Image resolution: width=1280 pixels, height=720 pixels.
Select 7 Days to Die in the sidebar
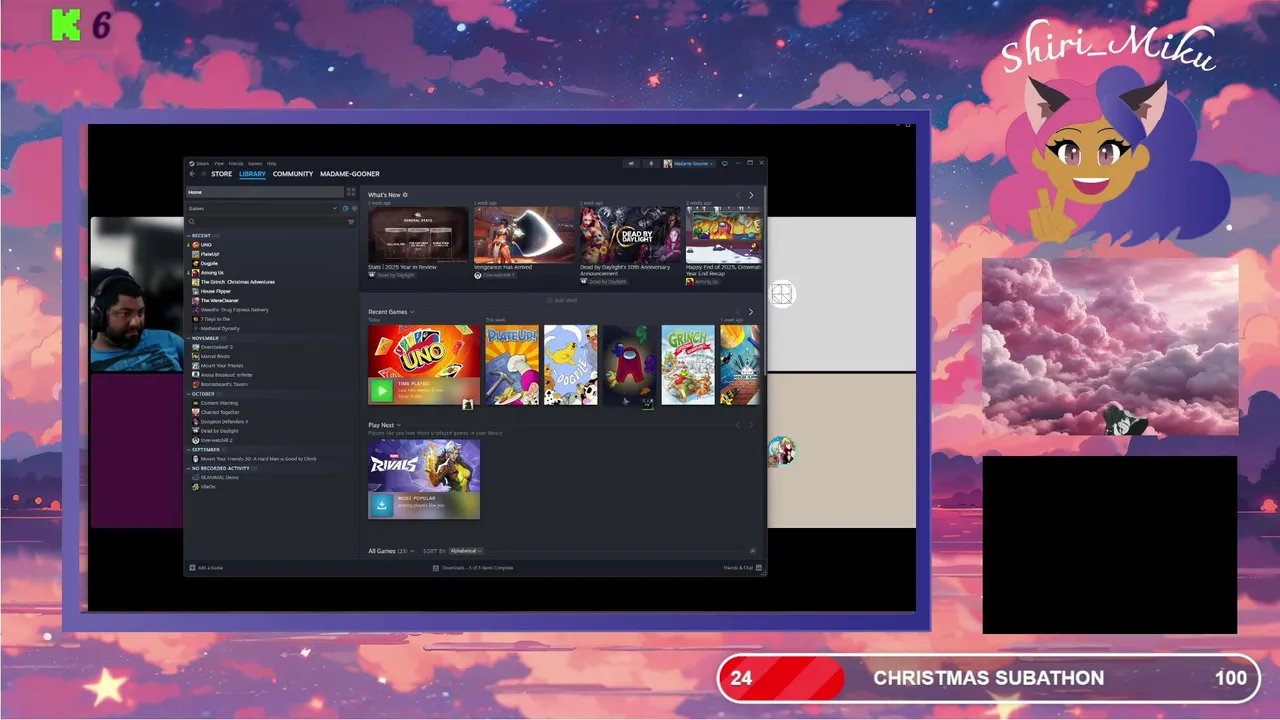click(x=215, y=319)
